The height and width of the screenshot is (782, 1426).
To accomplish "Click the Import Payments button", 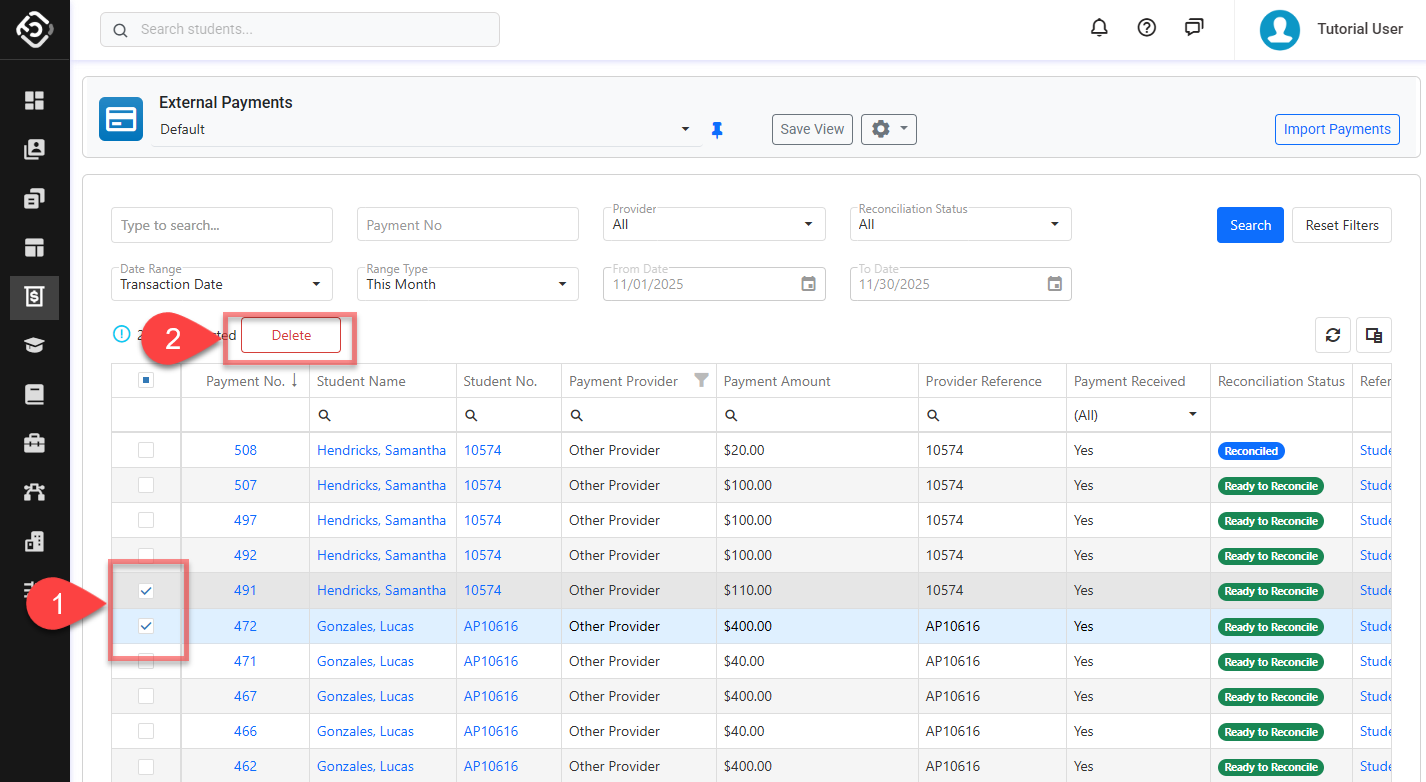I will [1336, 129].
